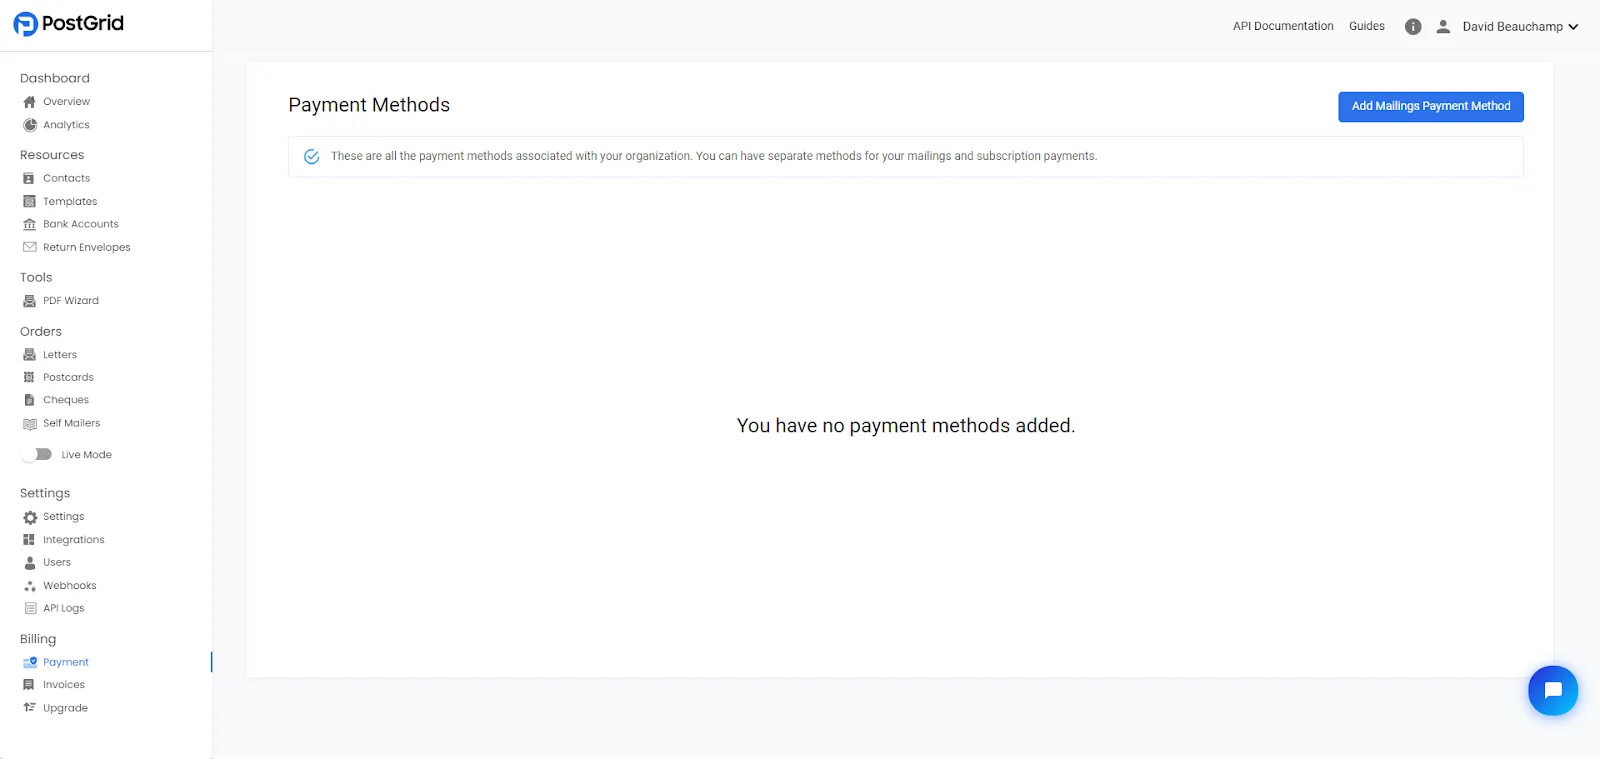
Task: Open Return Envelopes
Action: 87,247
